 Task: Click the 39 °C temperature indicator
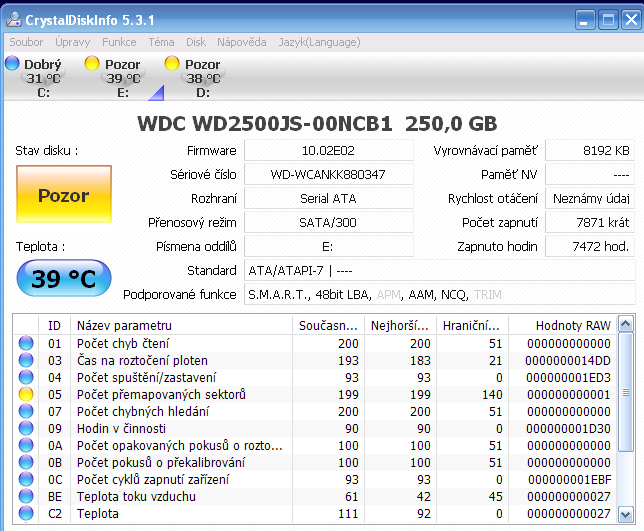pyautogui.click(x=63, y=279)
